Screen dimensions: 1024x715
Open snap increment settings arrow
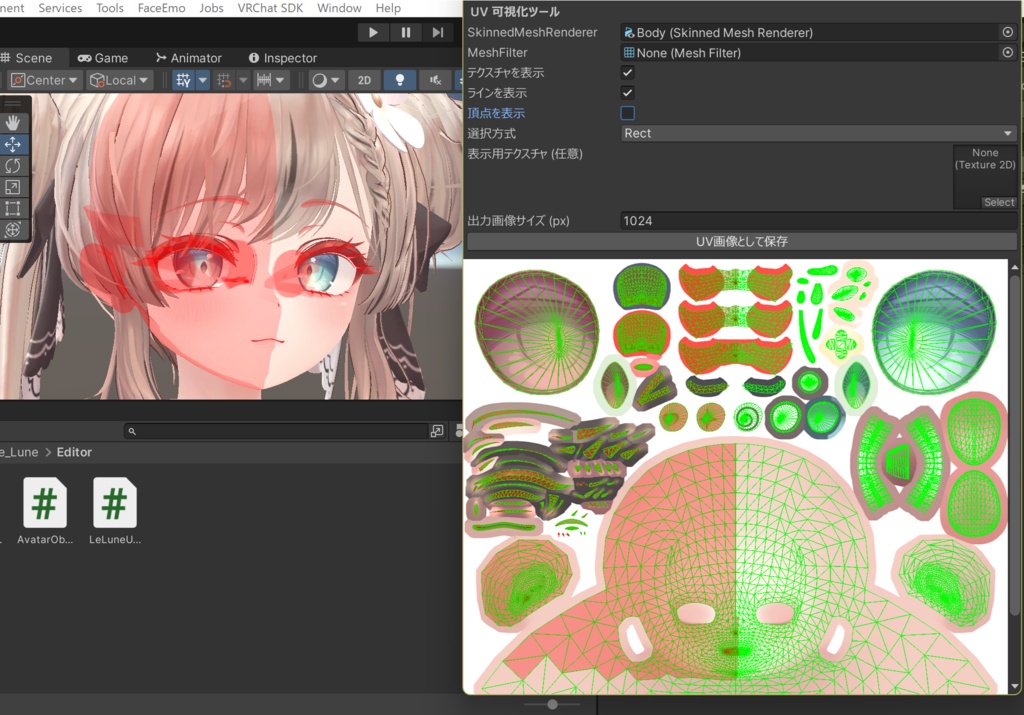point(280,80)
